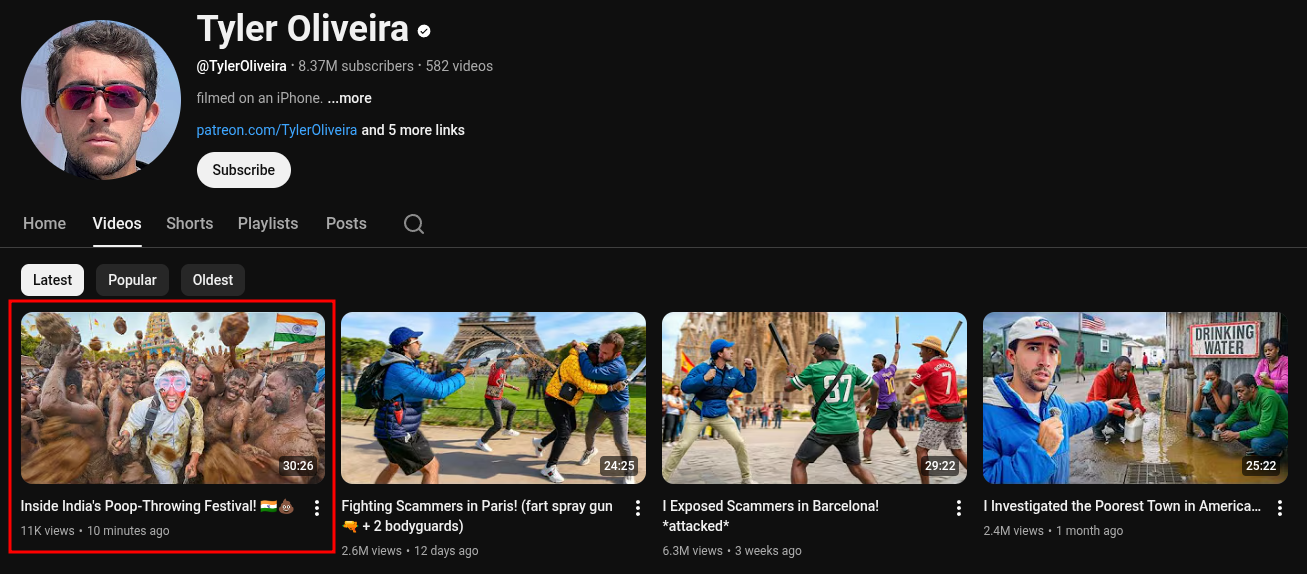
Task: Click 'filmed on an iPhone.' description text
Action: [x=260, y=98]
